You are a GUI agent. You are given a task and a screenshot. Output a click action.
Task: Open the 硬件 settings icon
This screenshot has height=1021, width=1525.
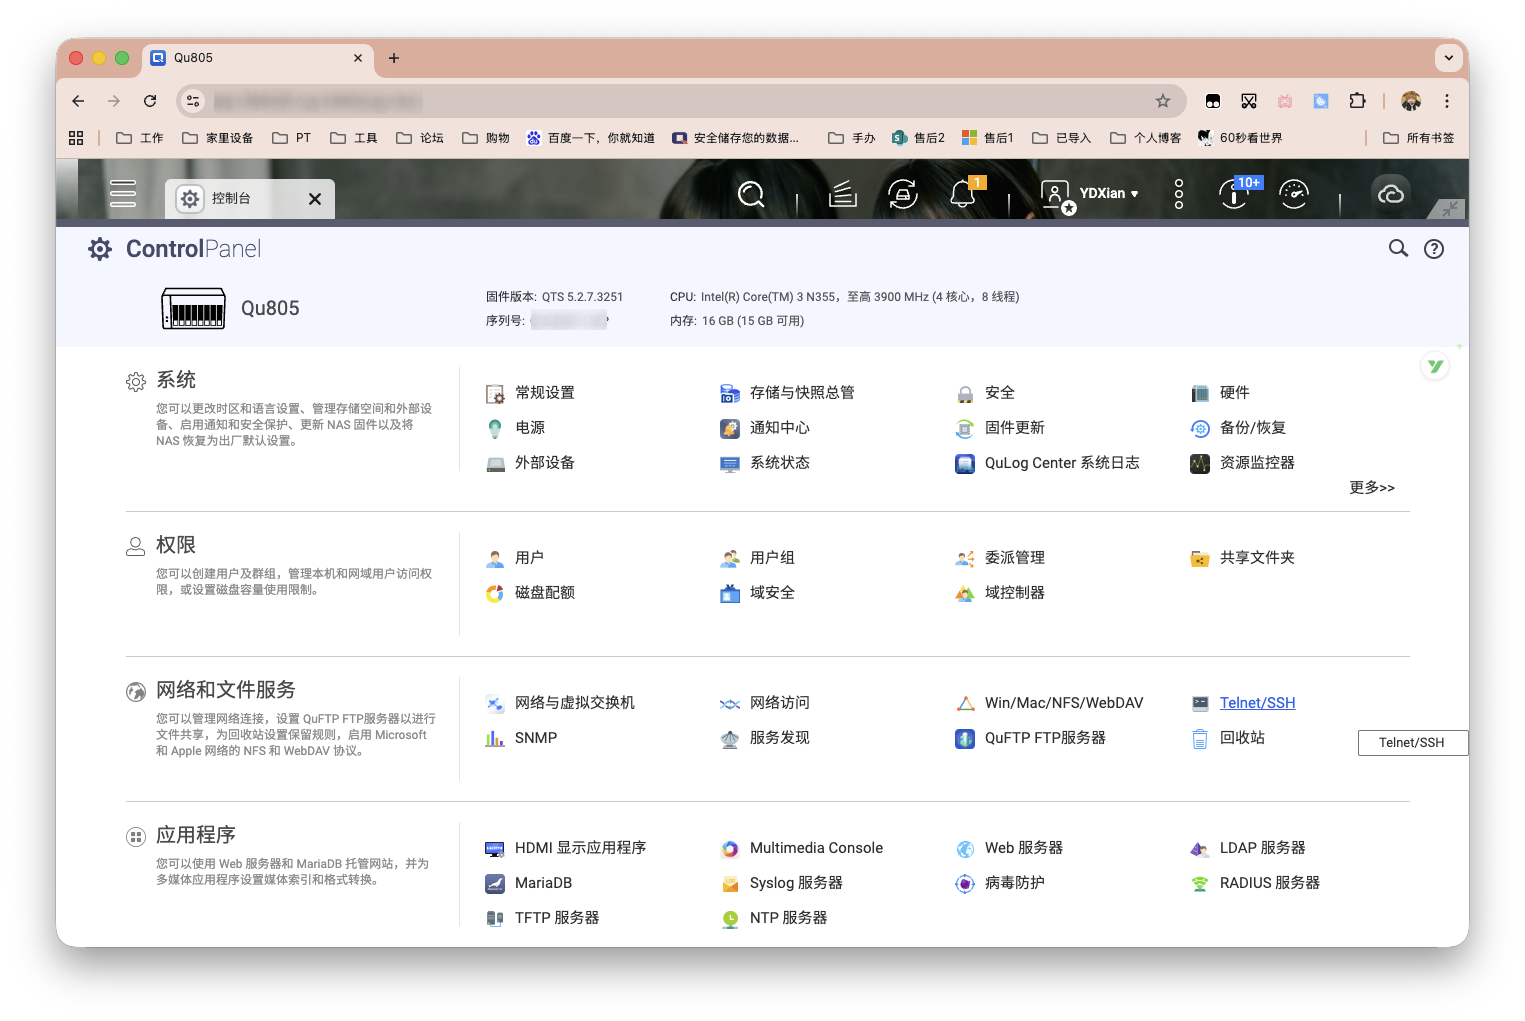pyautogui.click(x=1235, y=392)
